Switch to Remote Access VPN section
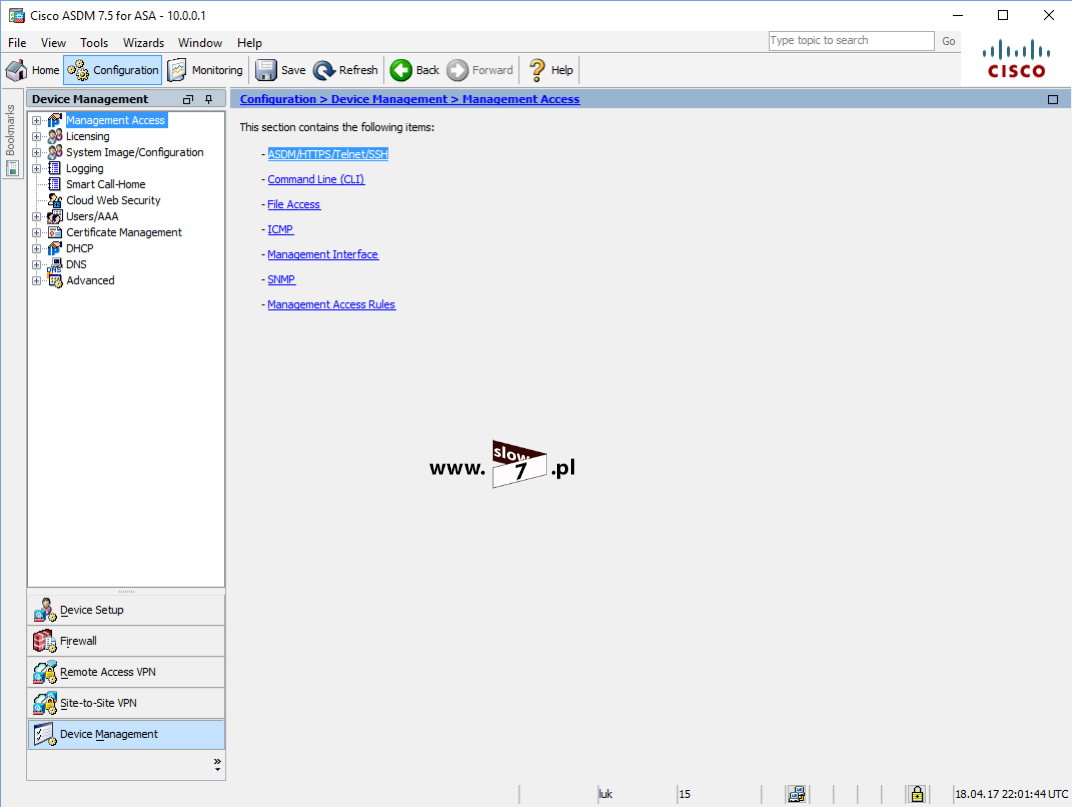This screenshot has height=807, width=1072. tap(126, 672)
